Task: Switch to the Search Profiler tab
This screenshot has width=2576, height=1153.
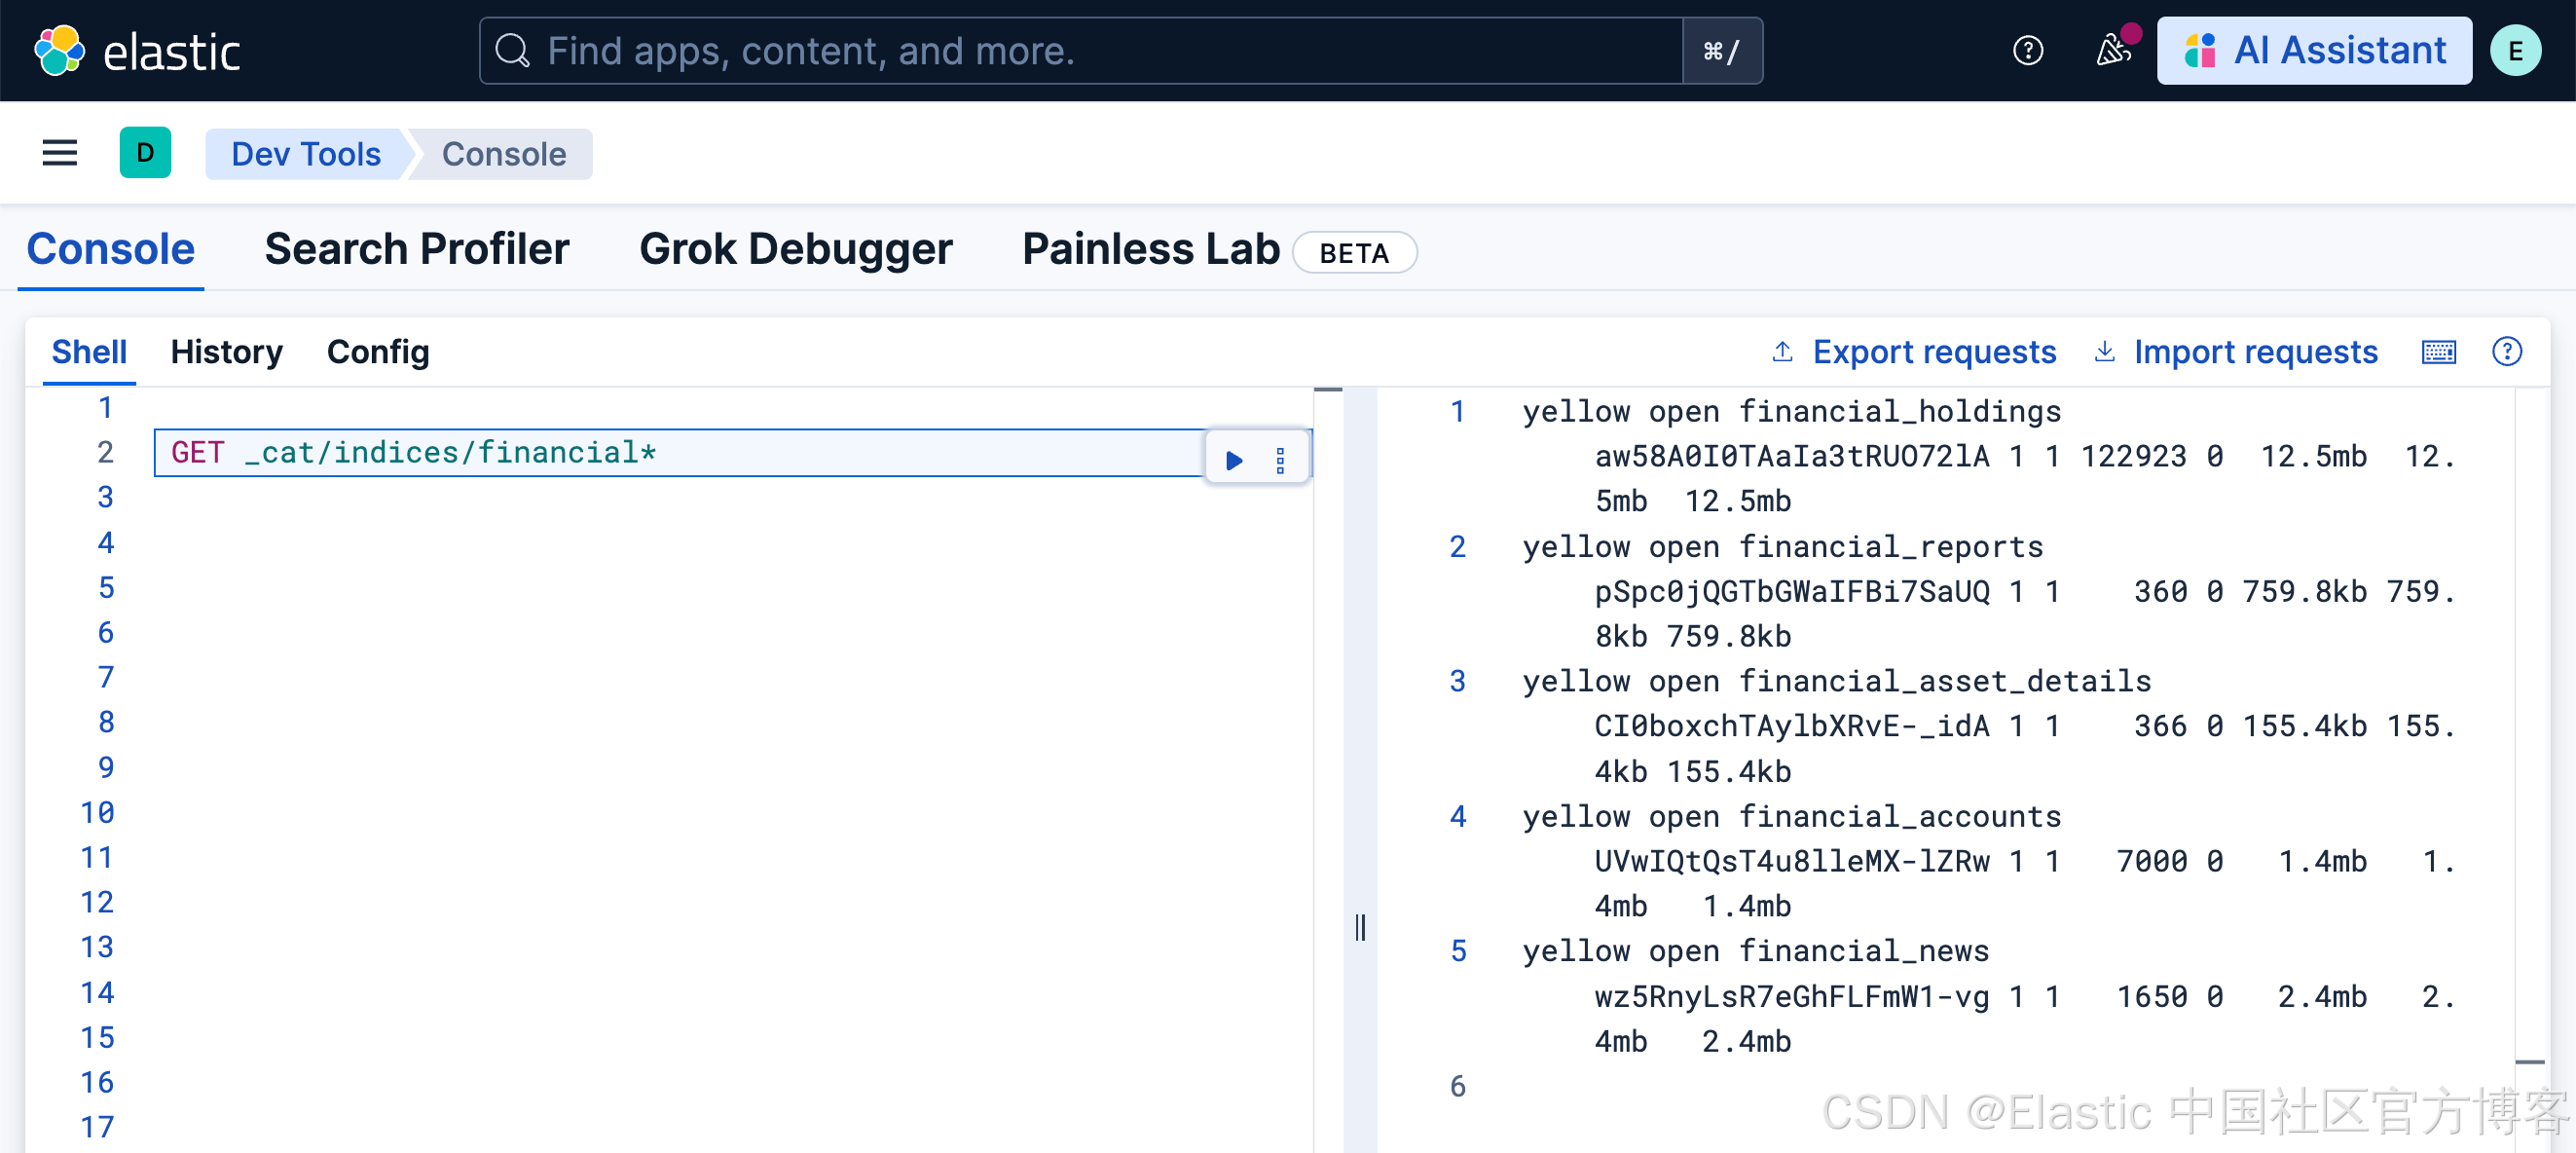Action: tap(417, 249)
